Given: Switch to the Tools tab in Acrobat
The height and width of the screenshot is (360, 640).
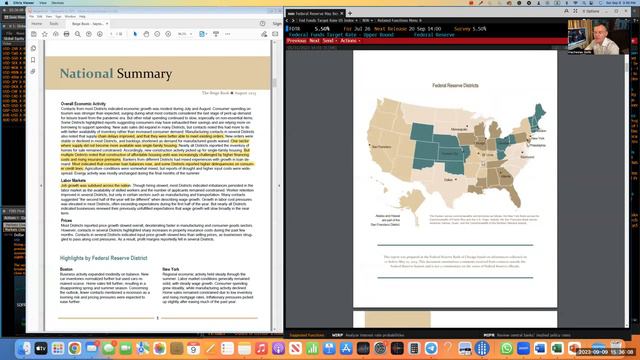Looking at the screenshot, I should coord(54,24).
